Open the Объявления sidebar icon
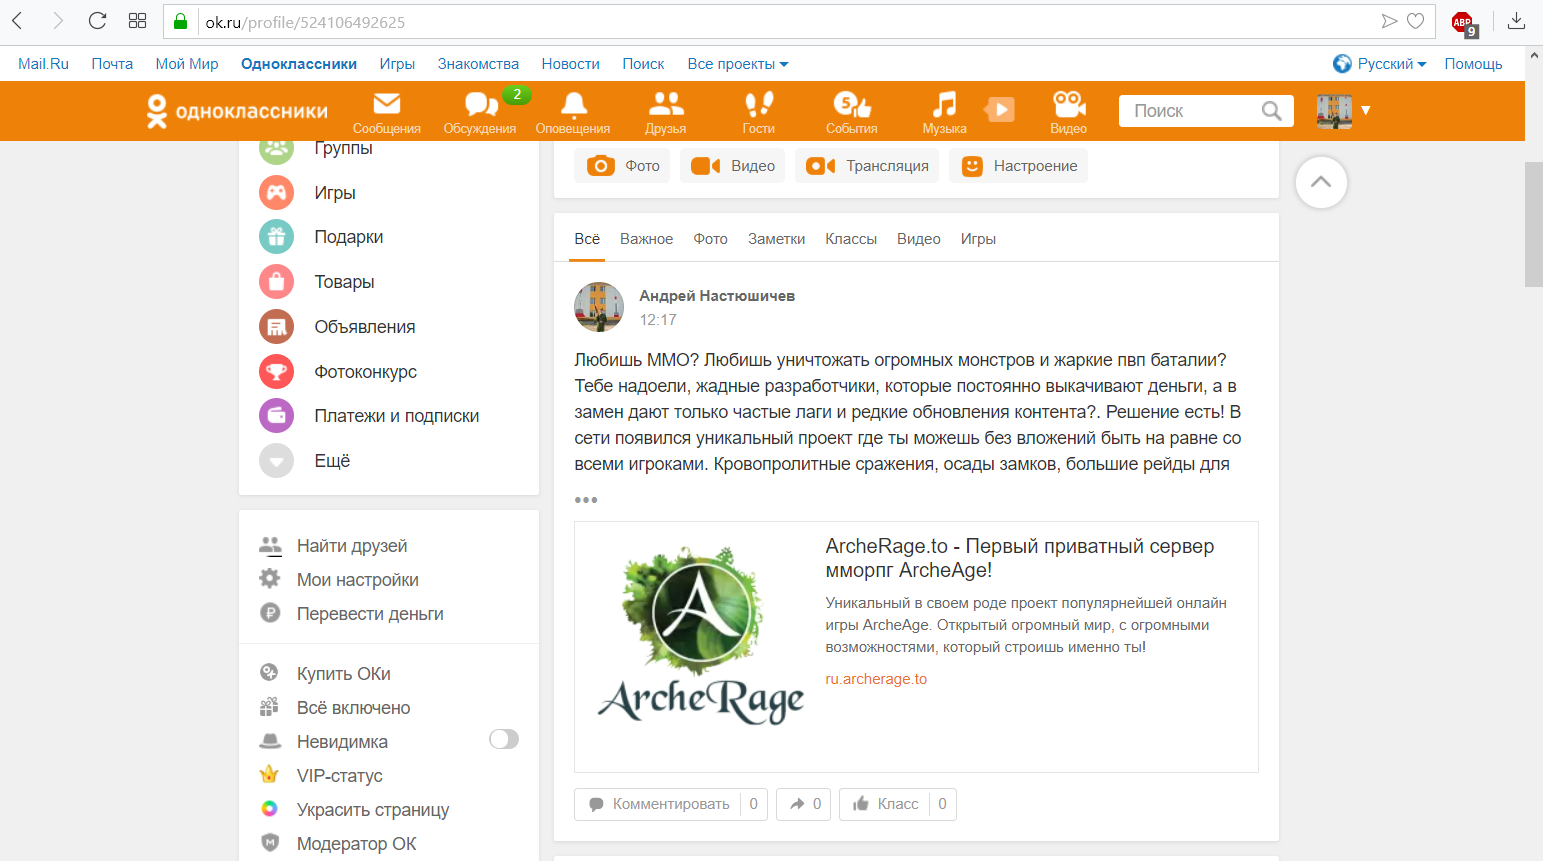1543x861 pixels. click(x=277, y=326)
